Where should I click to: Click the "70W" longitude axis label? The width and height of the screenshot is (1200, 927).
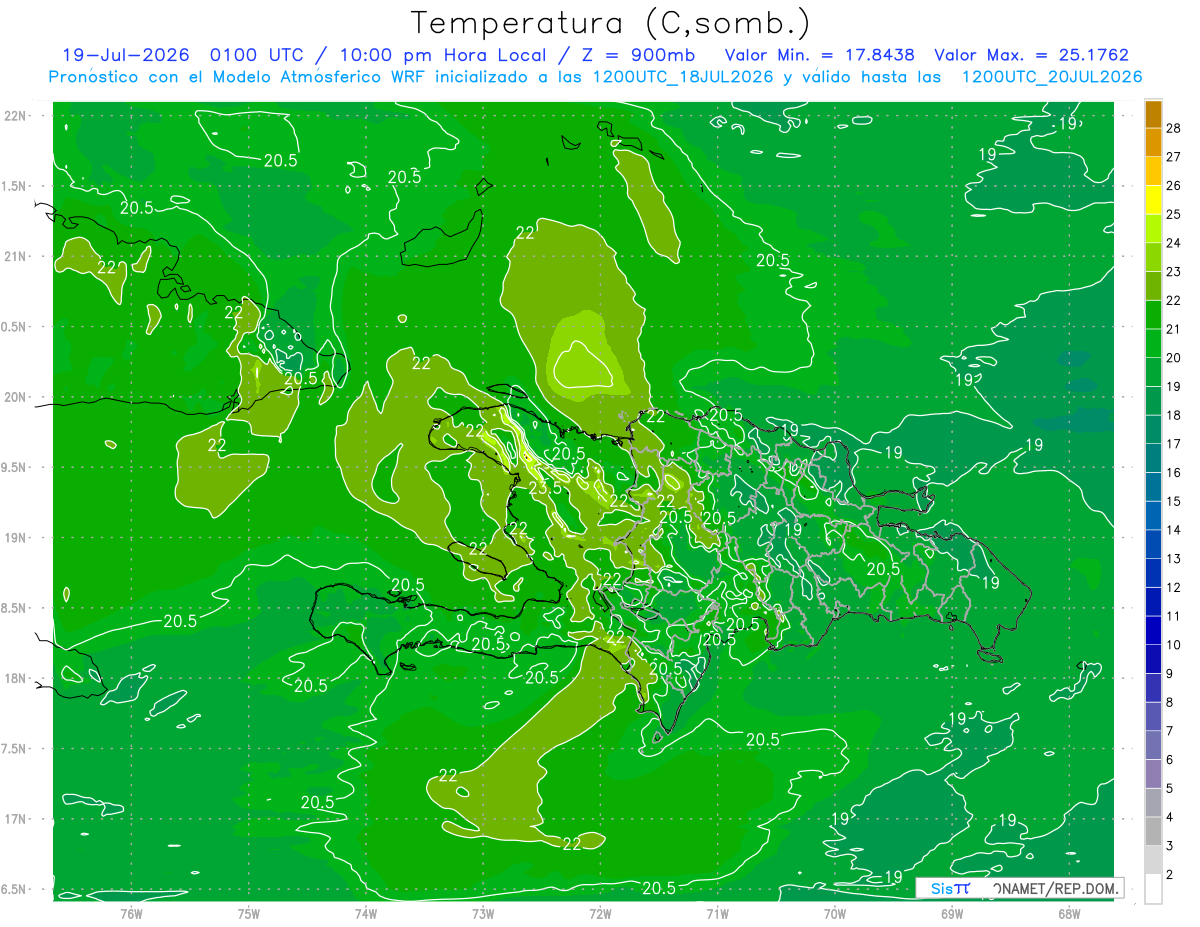click(x=835, y=913)
